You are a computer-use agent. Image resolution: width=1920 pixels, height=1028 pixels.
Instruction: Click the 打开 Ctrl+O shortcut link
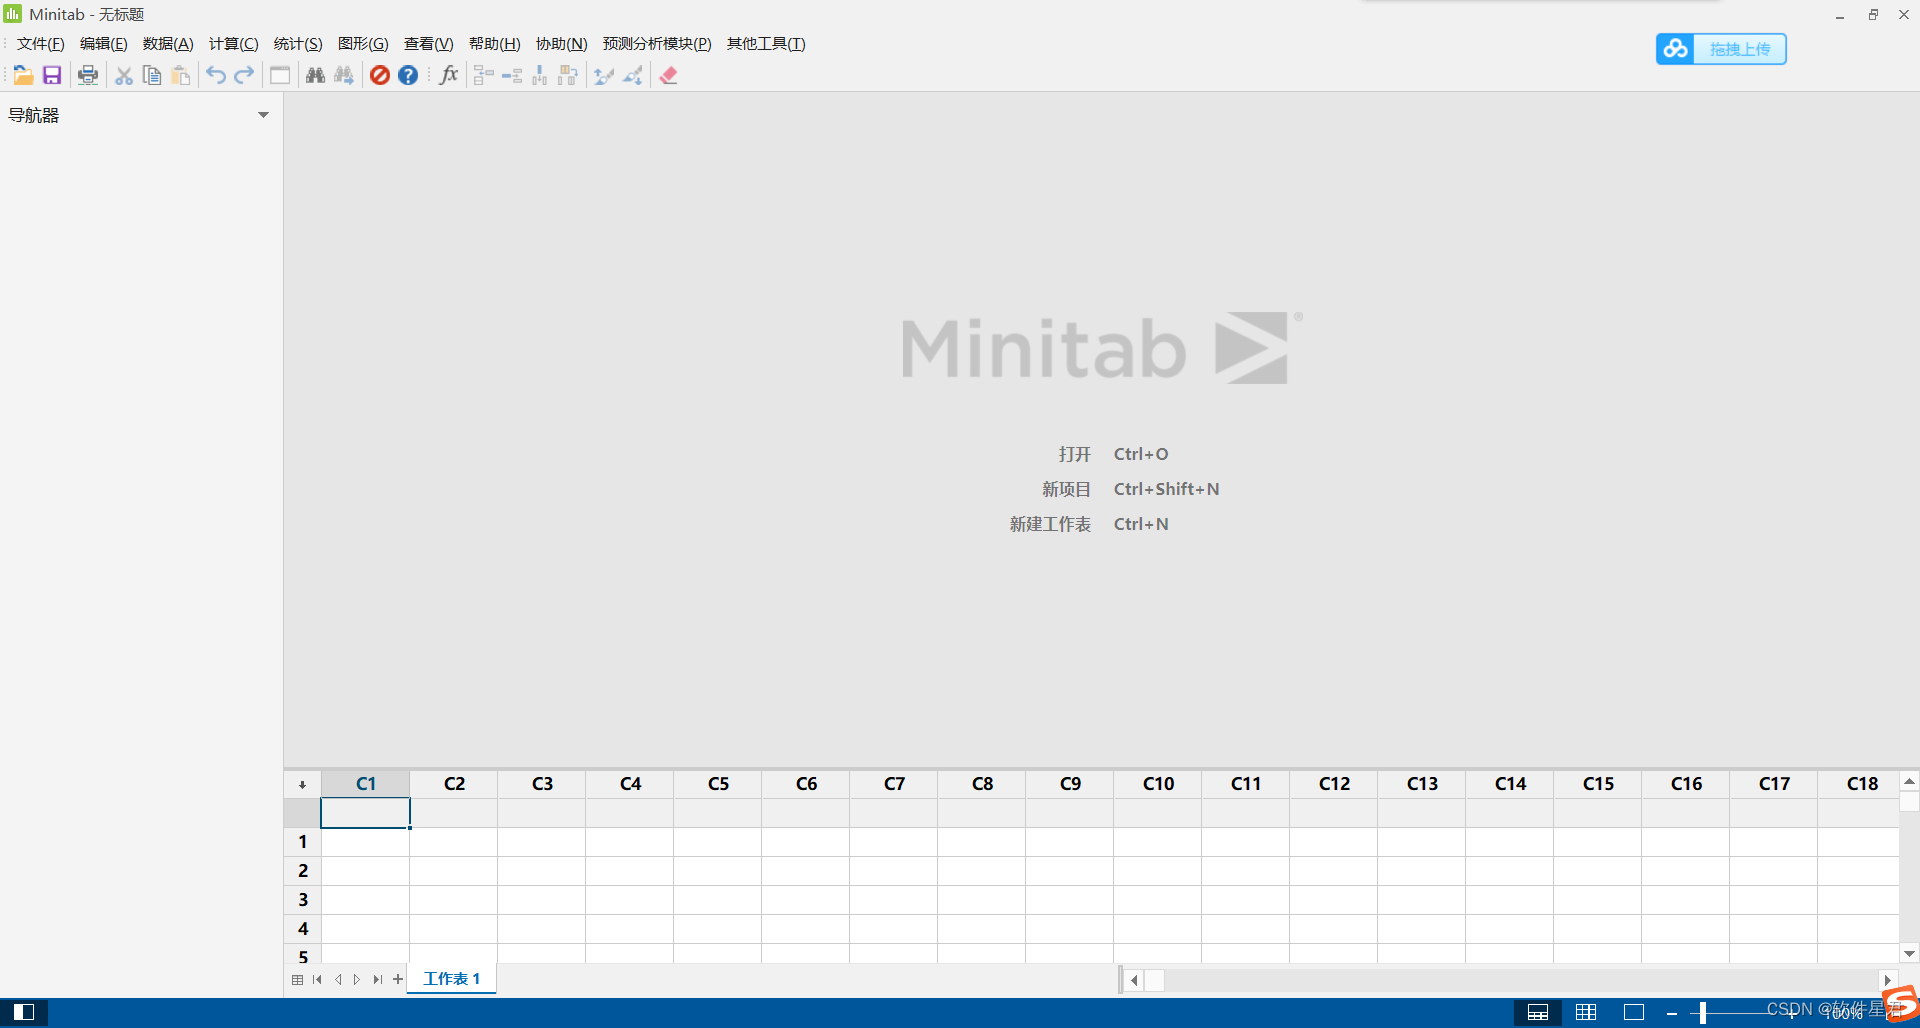coord(1114,454)
